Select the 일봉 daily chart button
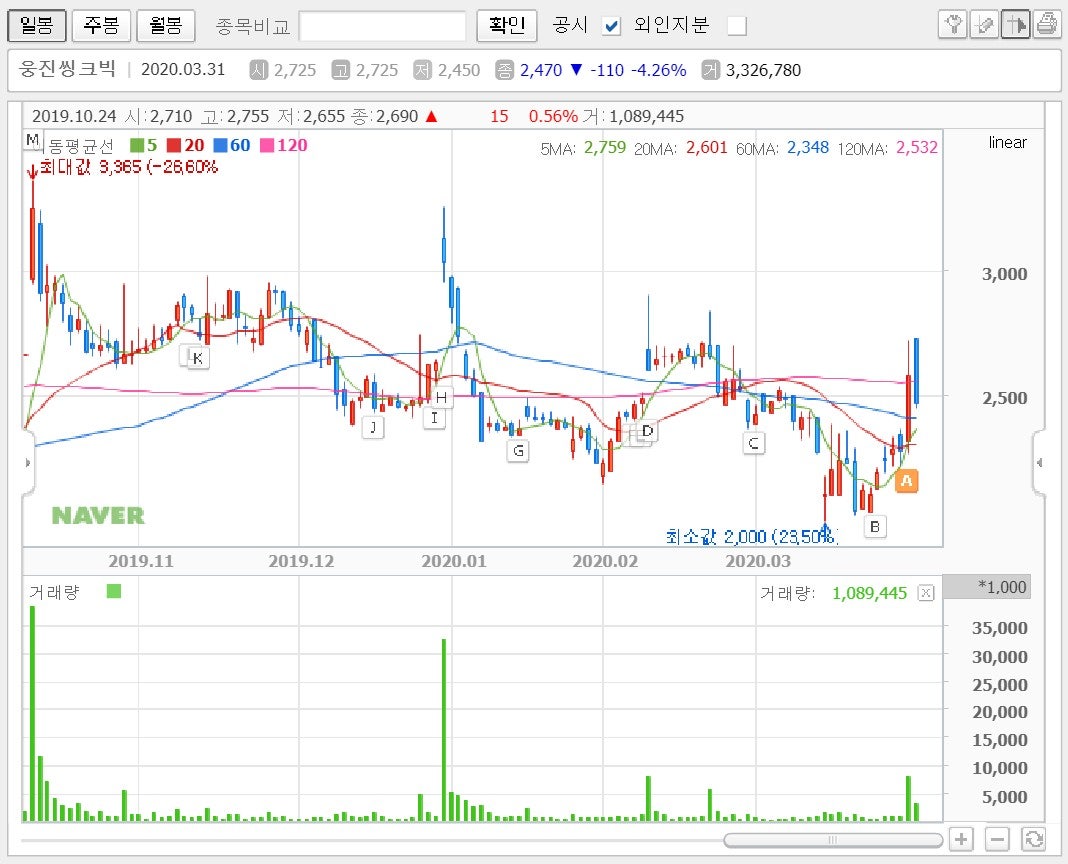The width and height of the screenshot is (1068, 864). tap(37, 25)
